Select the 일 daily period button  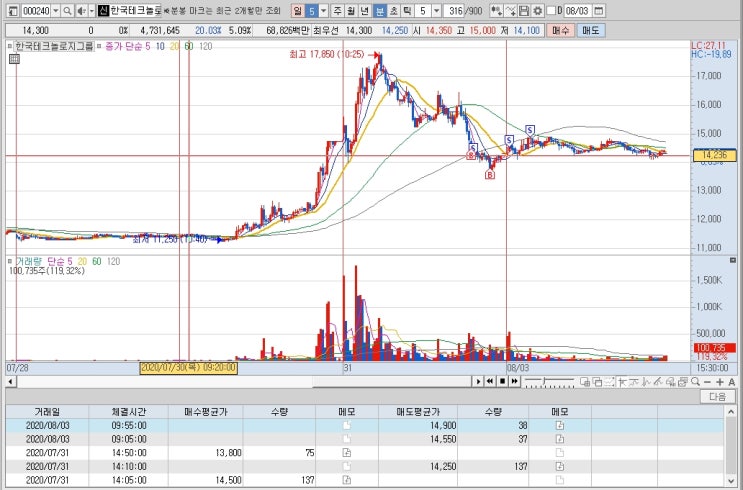pos(298,10)
